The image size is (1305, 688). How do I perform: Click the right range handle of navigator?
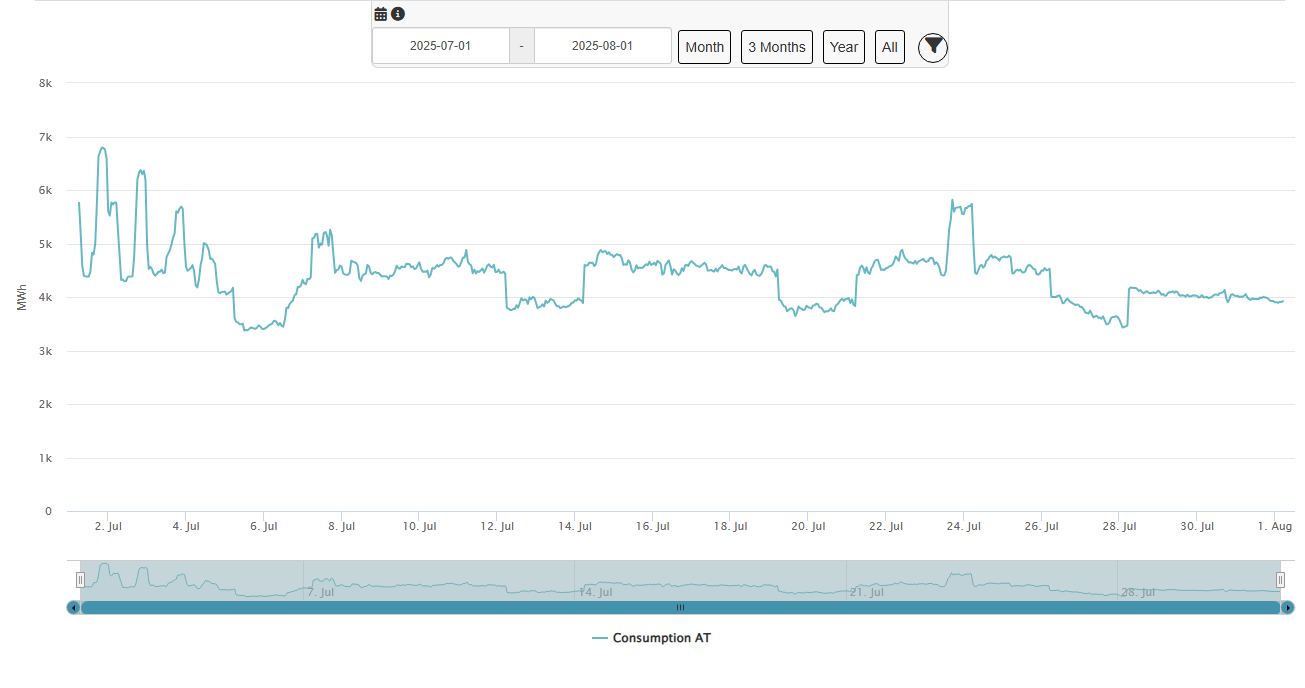click(x=1280, y=580)
